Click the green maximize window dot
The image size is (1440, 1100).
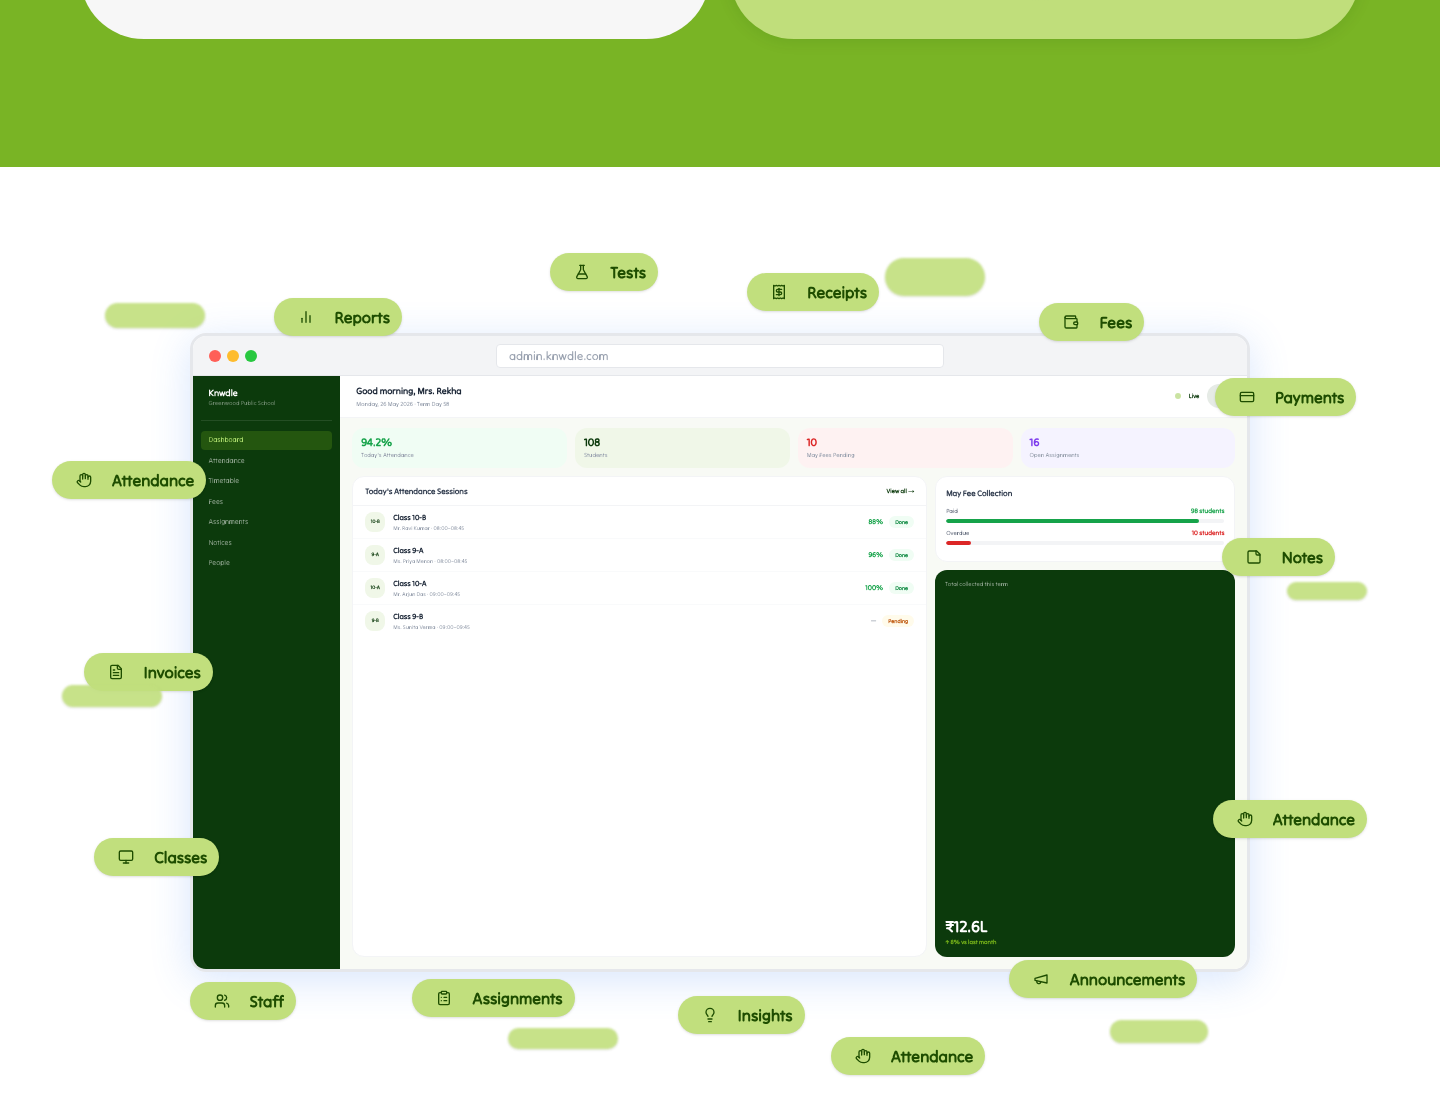pos(251,356)
